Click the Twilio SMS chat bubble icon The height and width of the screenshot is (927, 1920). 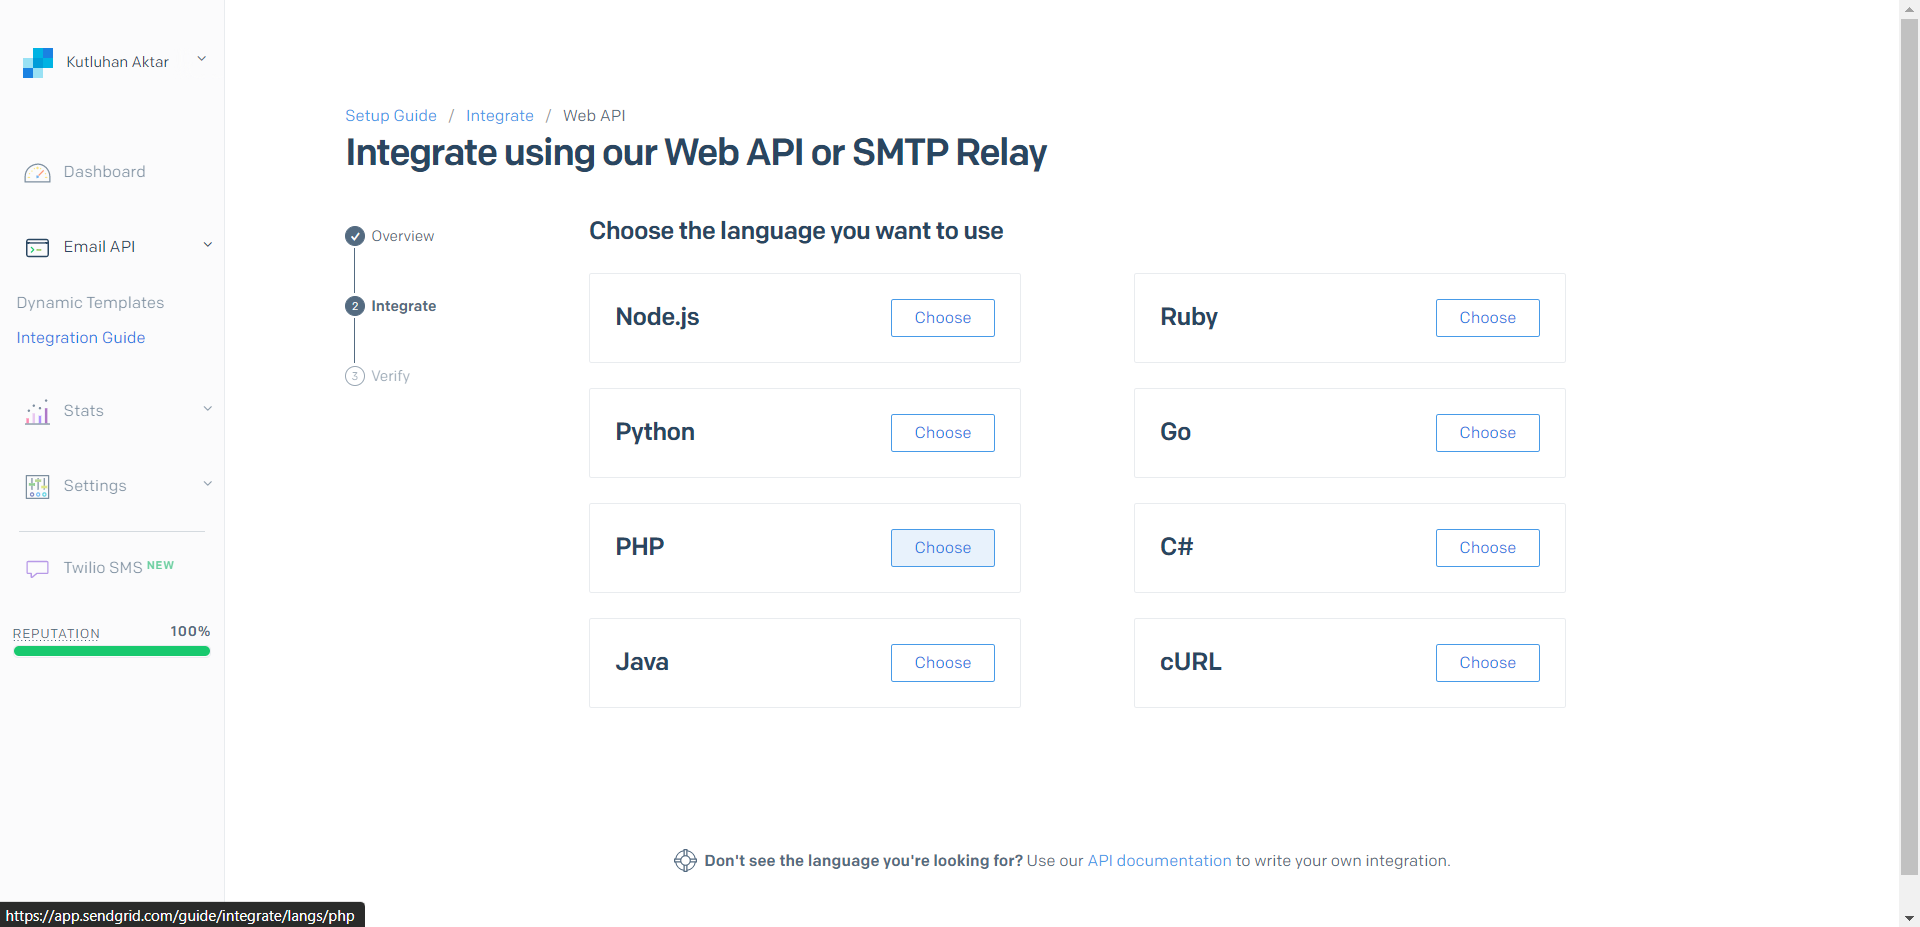coord(37,569)
